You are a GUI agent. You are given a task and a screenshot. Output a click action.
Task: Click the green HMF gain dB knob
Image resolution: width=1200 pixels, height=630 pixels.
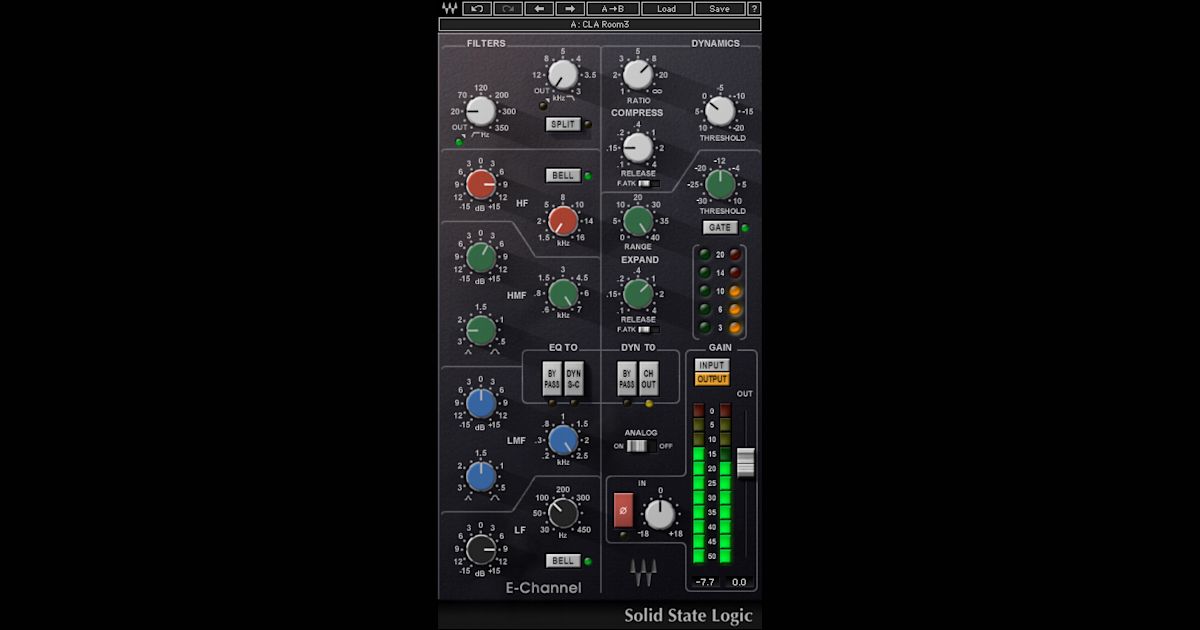(x=481, y=258)
